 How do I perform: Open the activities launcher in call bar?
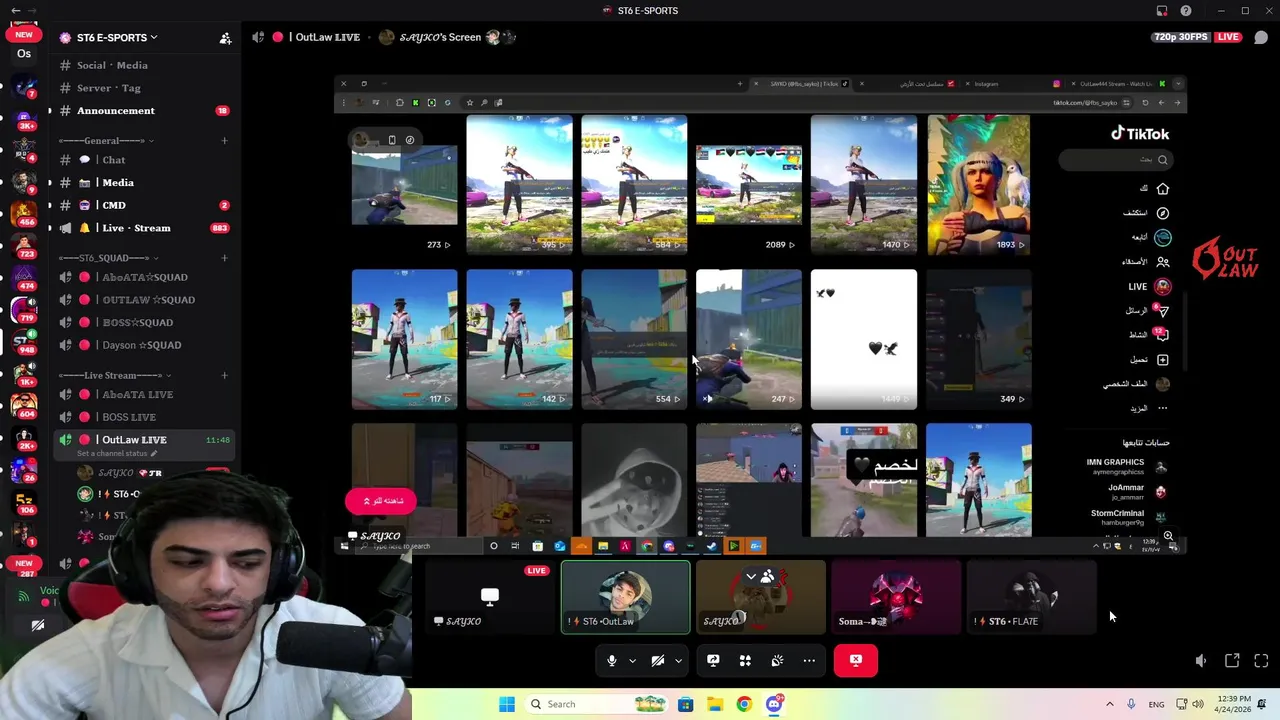(745, 660)
